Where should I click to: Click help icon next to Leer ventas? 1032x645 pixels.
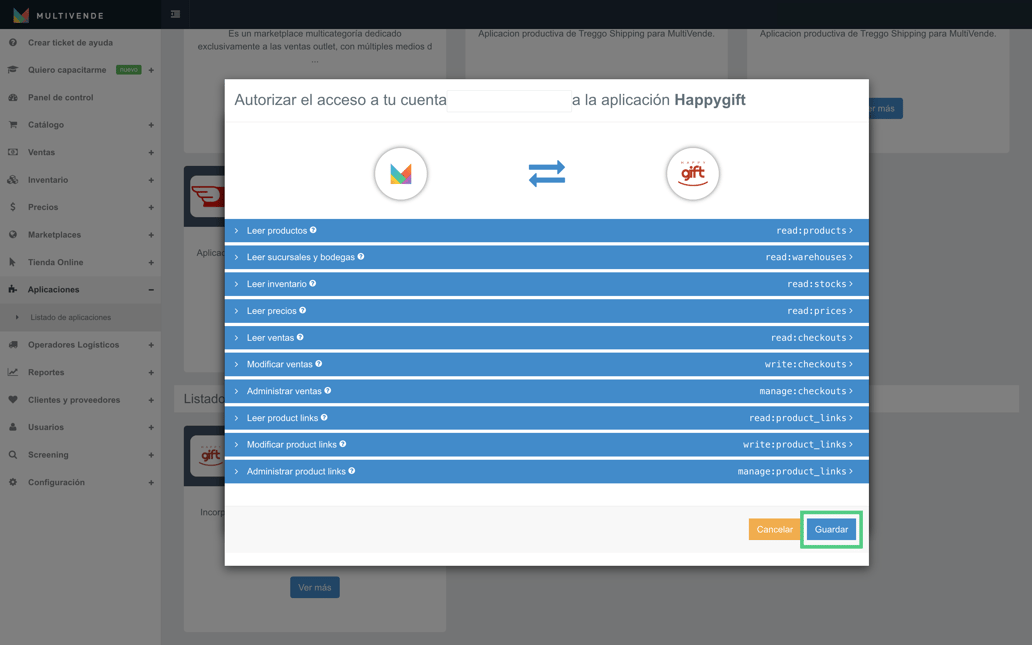[x=300, y=337]
